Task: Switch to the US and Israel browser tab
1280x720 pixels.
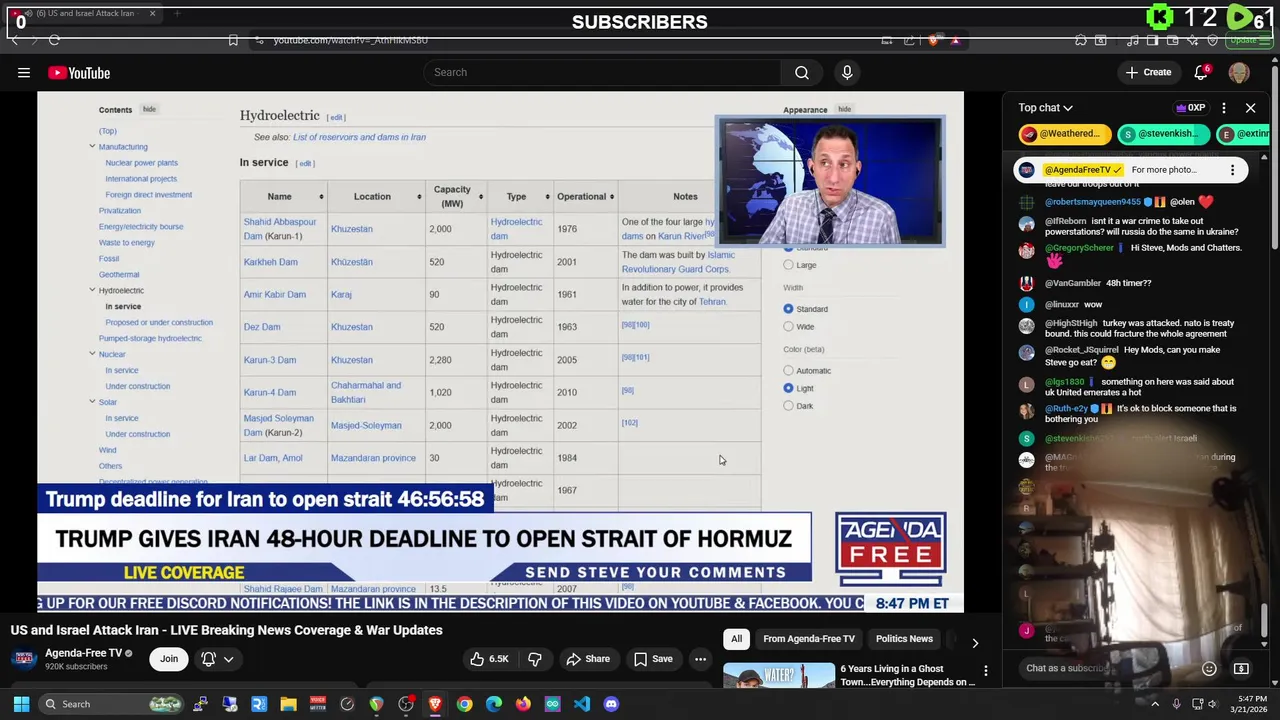Action: pos(84,13)
